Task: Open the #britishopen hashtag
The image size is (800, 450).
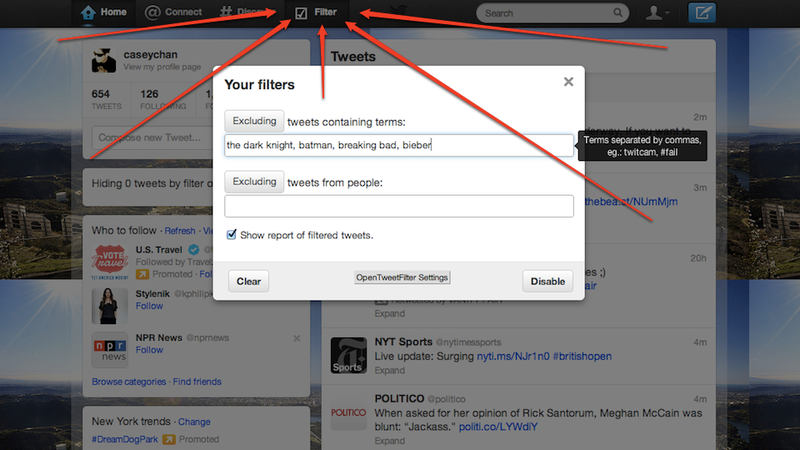Action: [x=582, y=356]
